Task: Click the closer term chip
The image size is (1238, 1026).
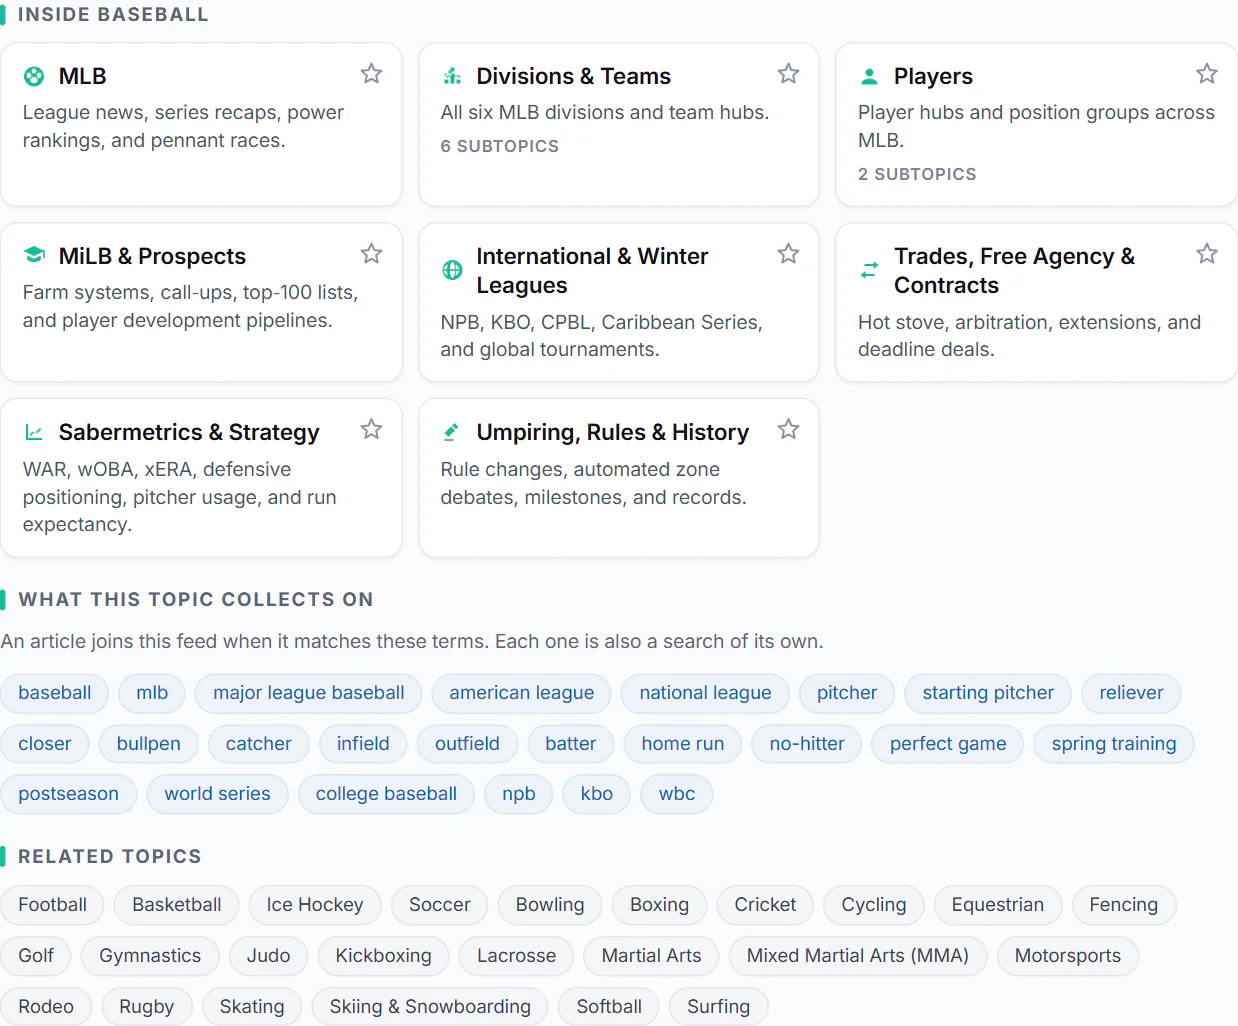Action: [45, 744]
